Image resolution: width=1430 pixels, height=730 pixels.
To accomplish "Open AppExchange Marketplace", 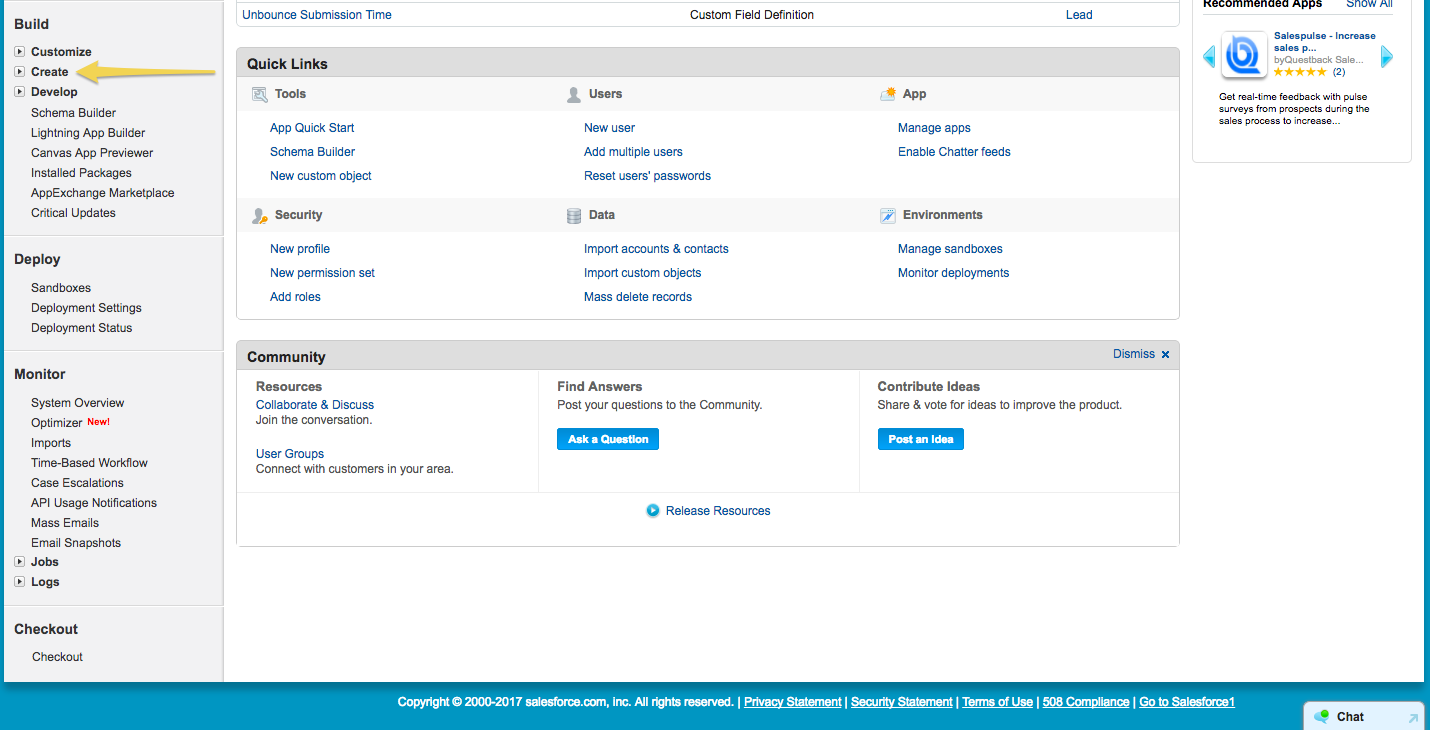I will 103,193.
